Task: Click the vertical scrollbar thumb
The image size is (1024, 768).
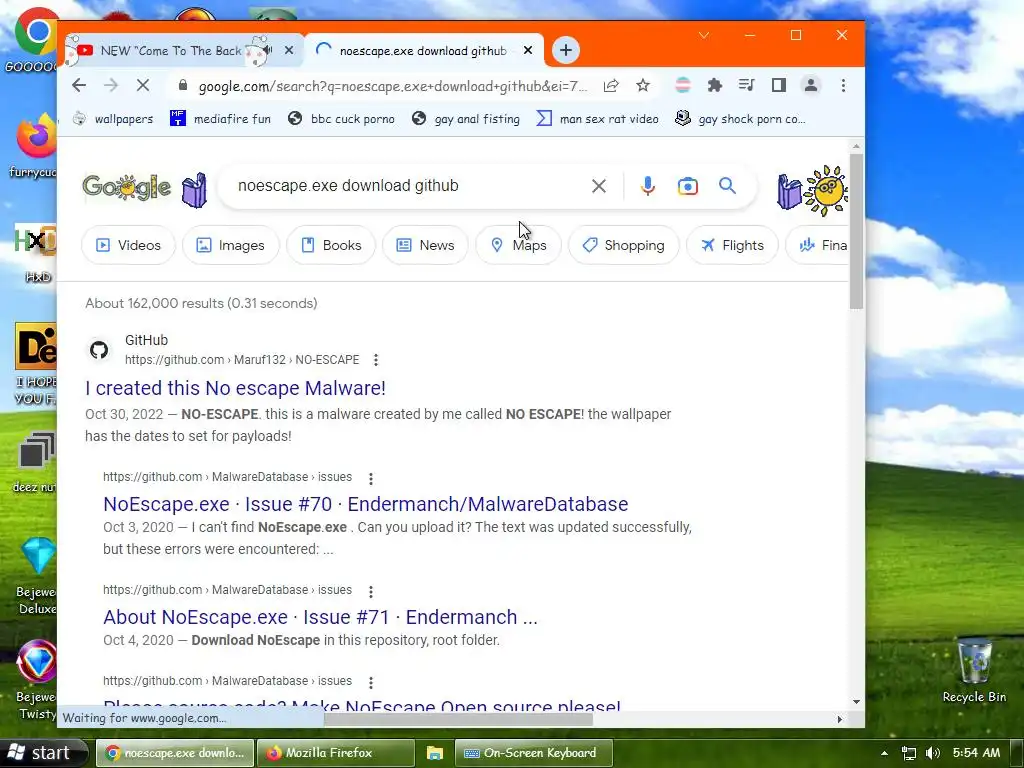Action: coord(856,231)
